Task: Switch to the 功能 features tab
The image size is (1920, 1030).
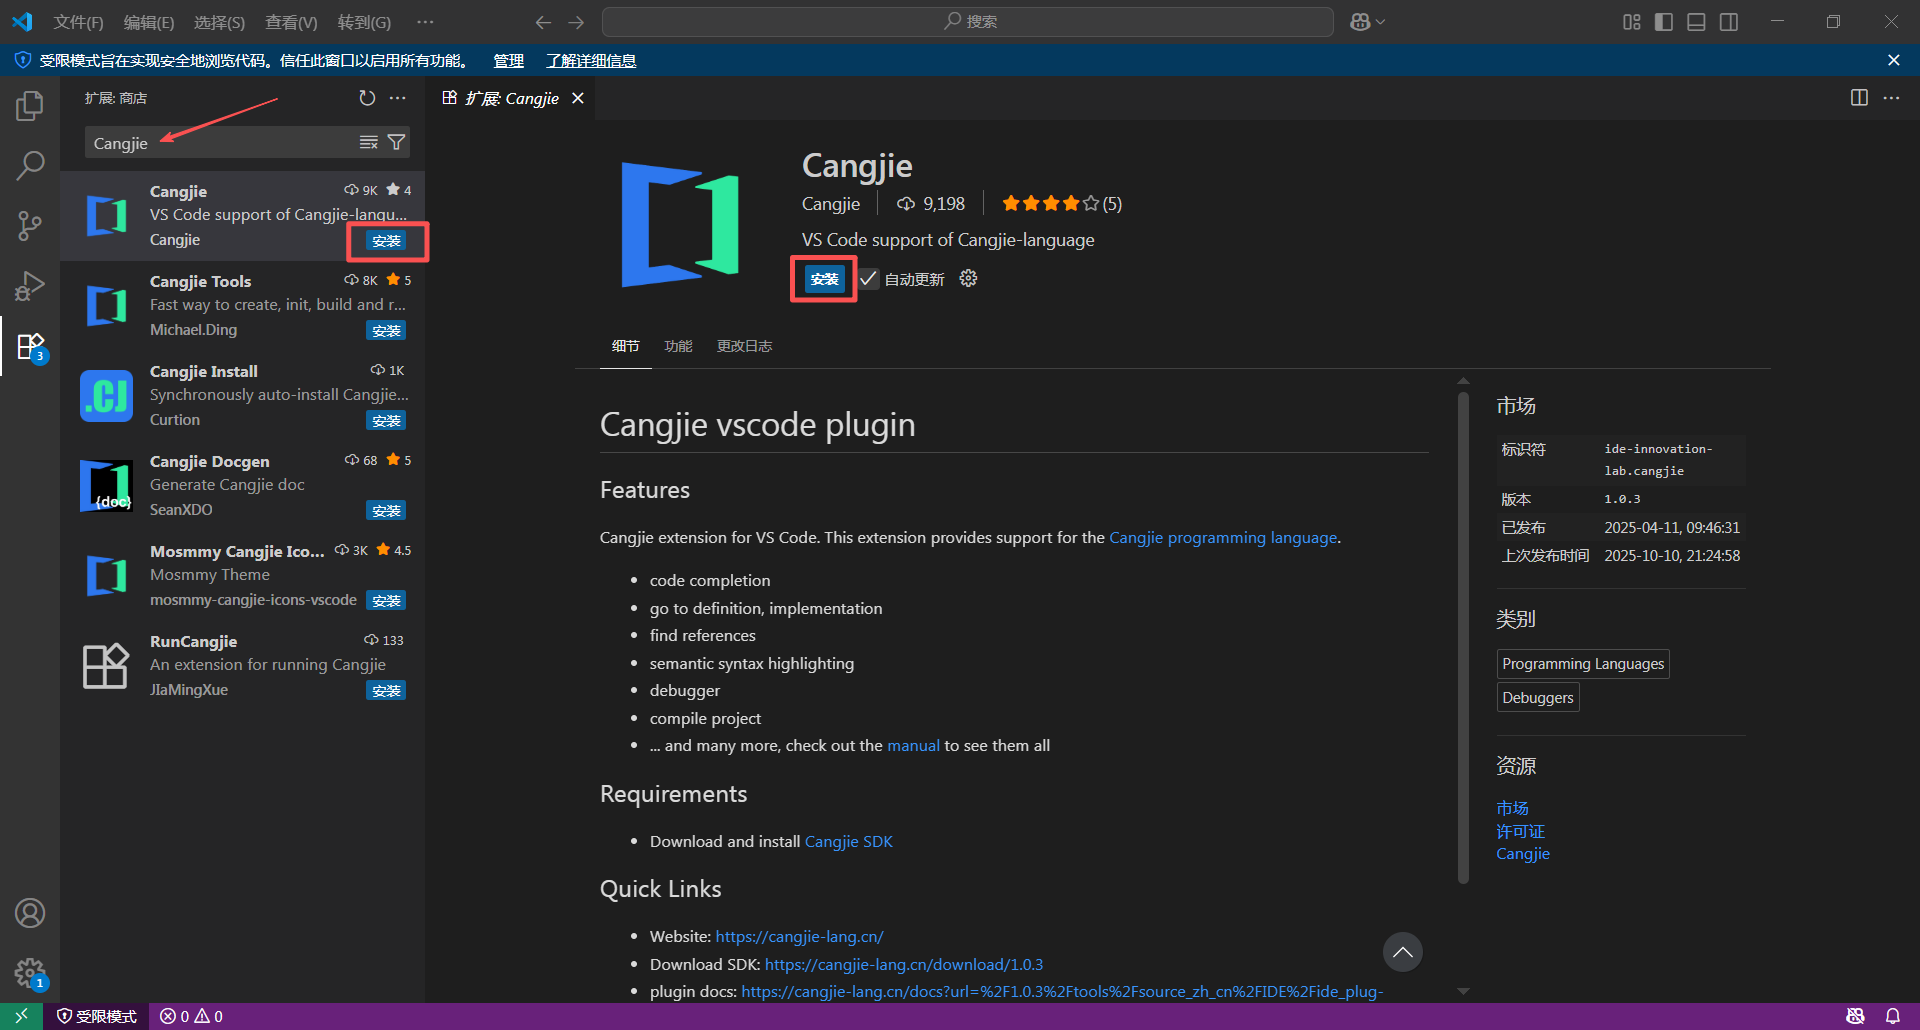Action: (678, 346)
